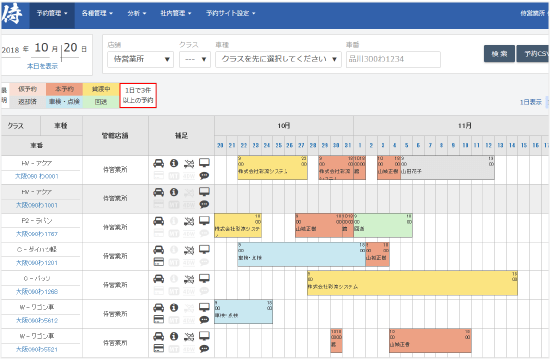Open the green 回送 bar in the わ1767 row
Viewport: 550px width, 360px height.
click(383, 225)
